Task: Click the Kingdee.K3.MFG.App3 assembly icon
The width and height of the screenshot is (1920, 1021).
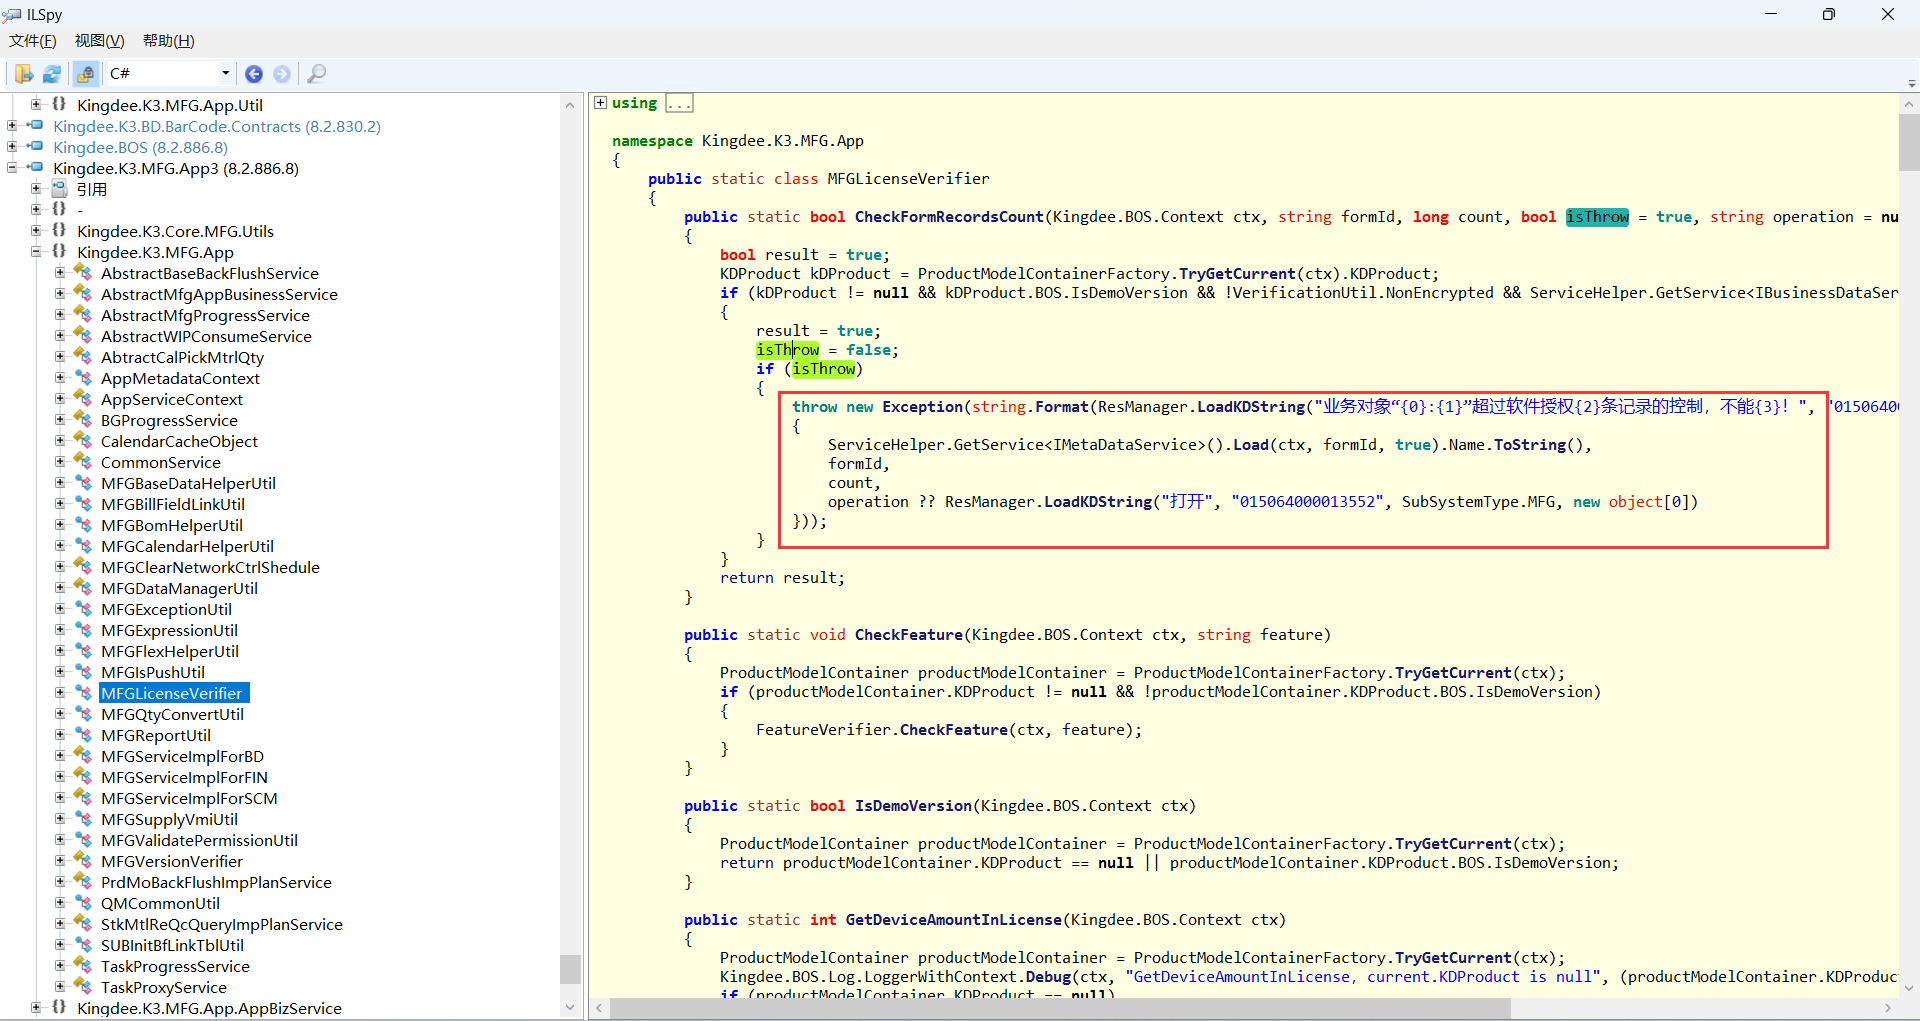Action: tap(35, 168)
